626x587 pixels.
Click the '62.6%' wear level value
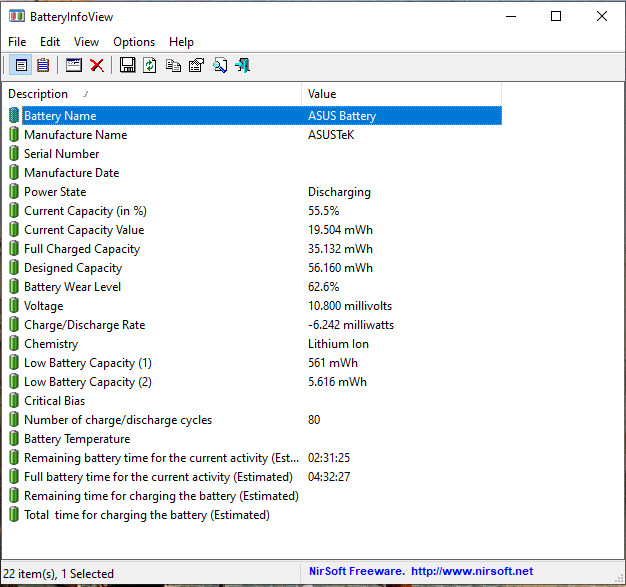(323, 287)
